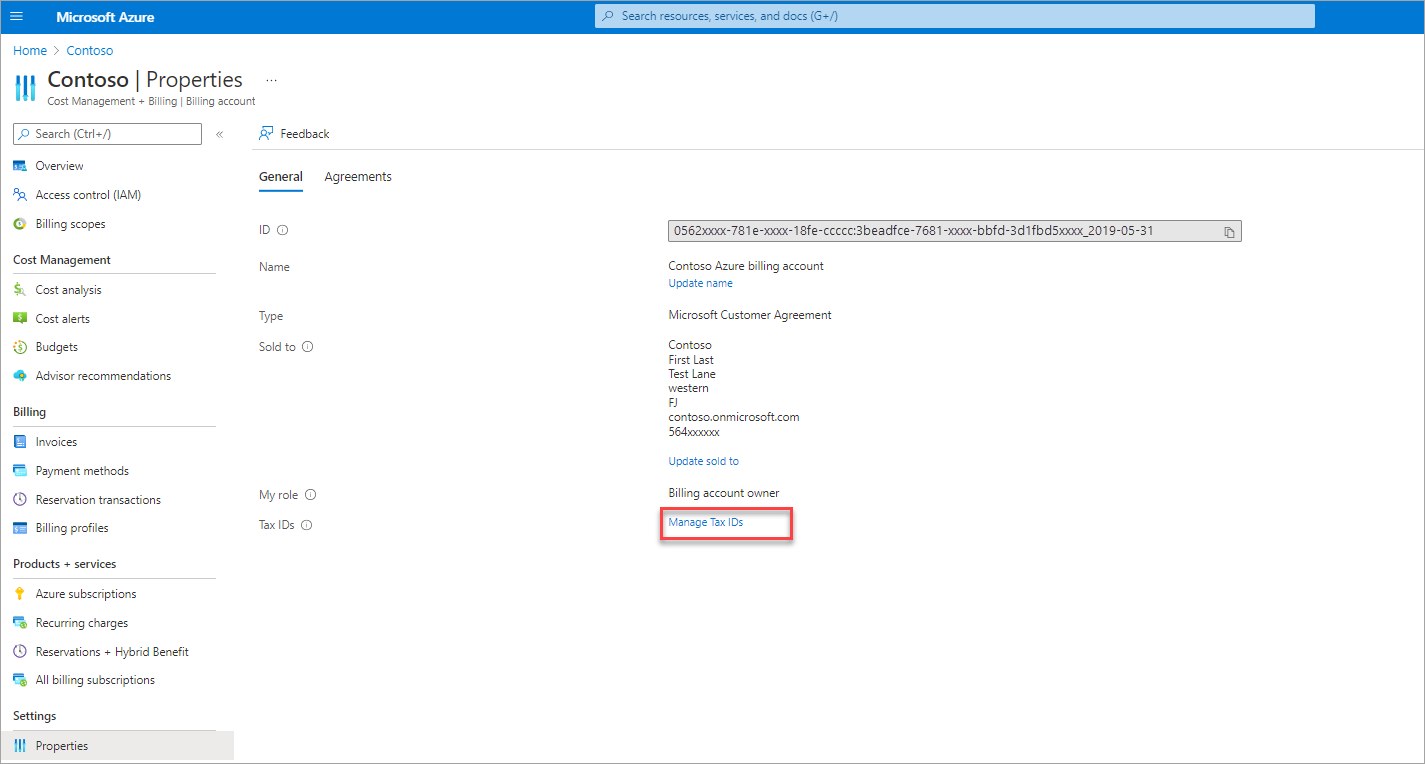
Task: Open Azure subscriptions key icon
Action: point(19,594)
